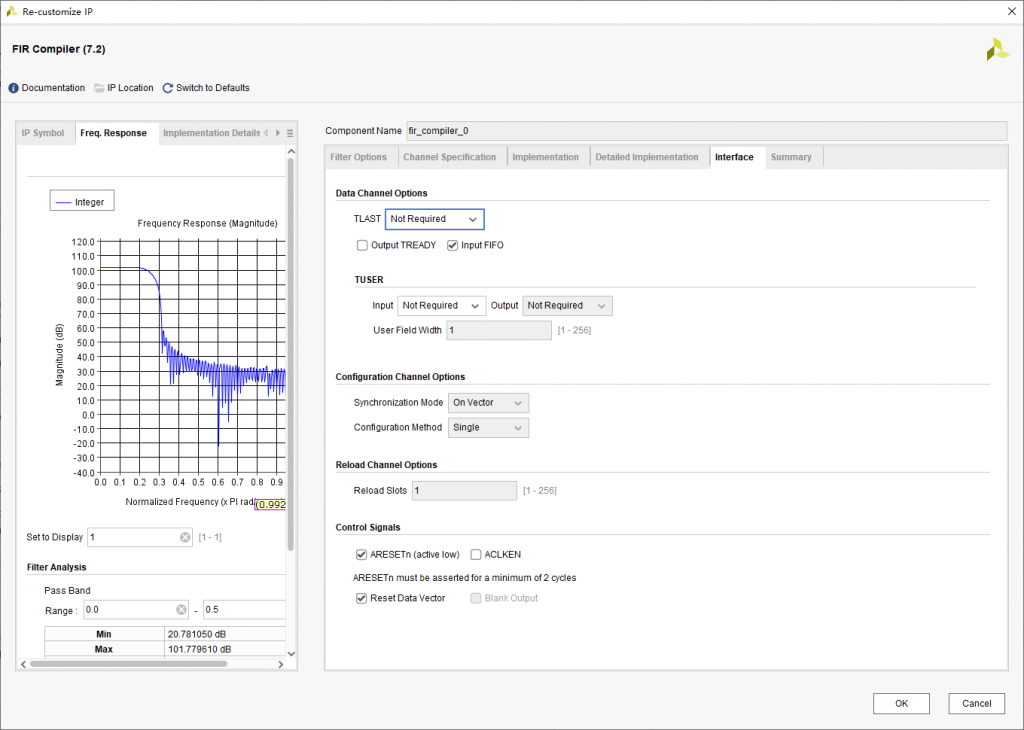The height and width of the screenshot is (730, 1024).
Task: Uncheck Input FIFO option
Action: [x=452, y=246]
